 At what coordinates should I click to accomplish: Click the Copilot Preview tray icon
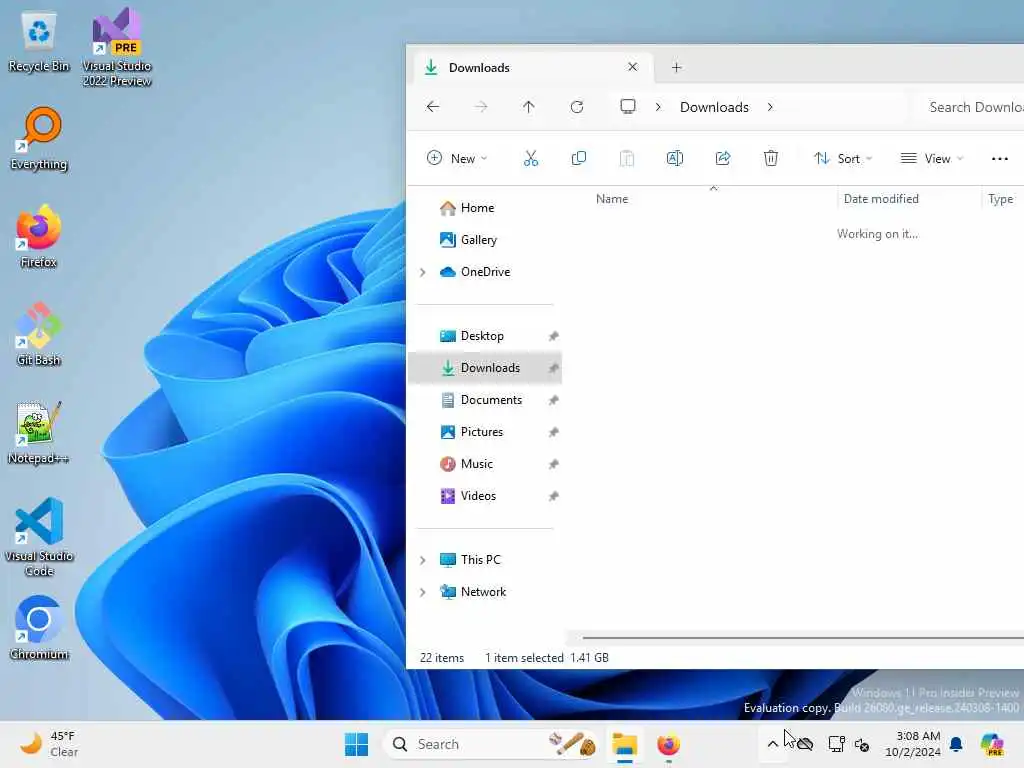[992, 744]
